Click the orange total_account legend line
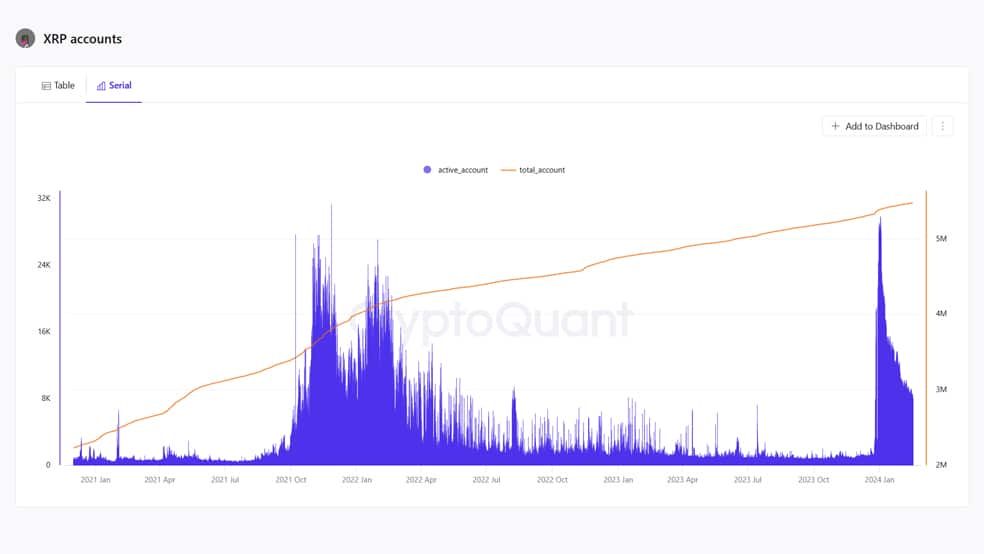This screenshot has width=984, height=554. pyautogui.click(x=508, y=170)
